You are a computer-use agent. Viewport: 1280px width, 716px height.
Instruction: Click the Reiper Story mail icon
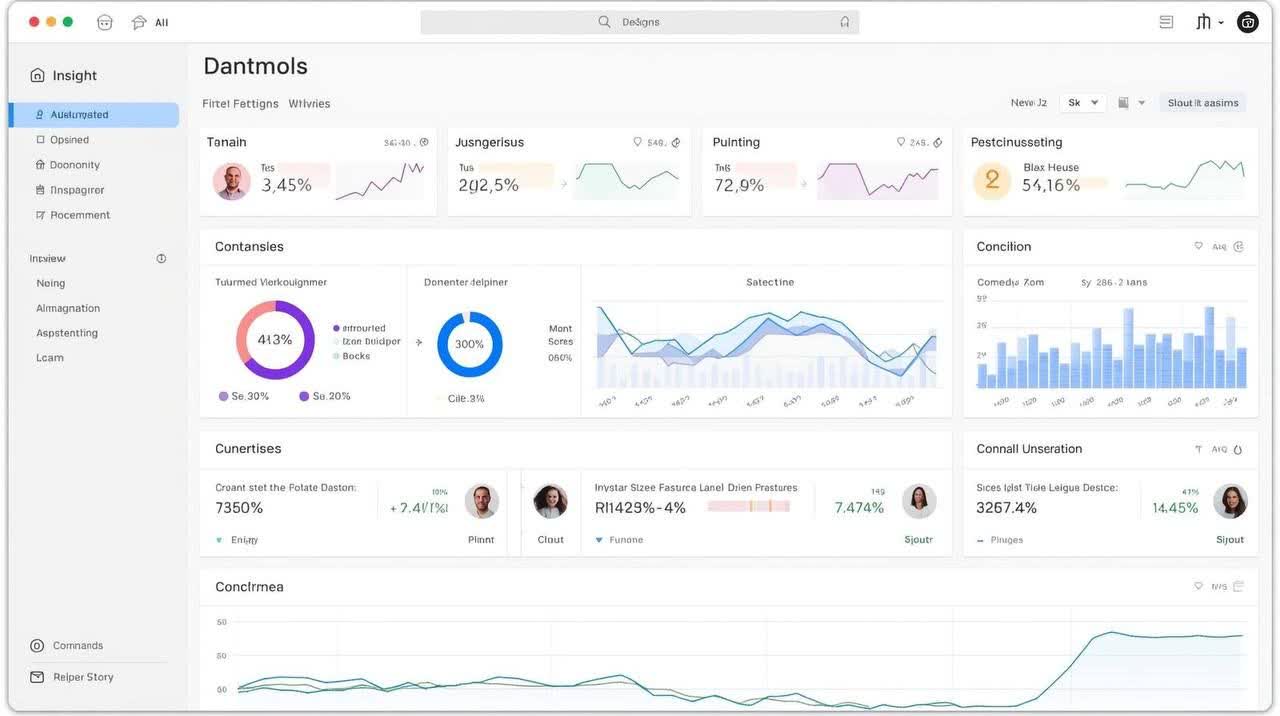pyautogui.click(x=37, y=677)
